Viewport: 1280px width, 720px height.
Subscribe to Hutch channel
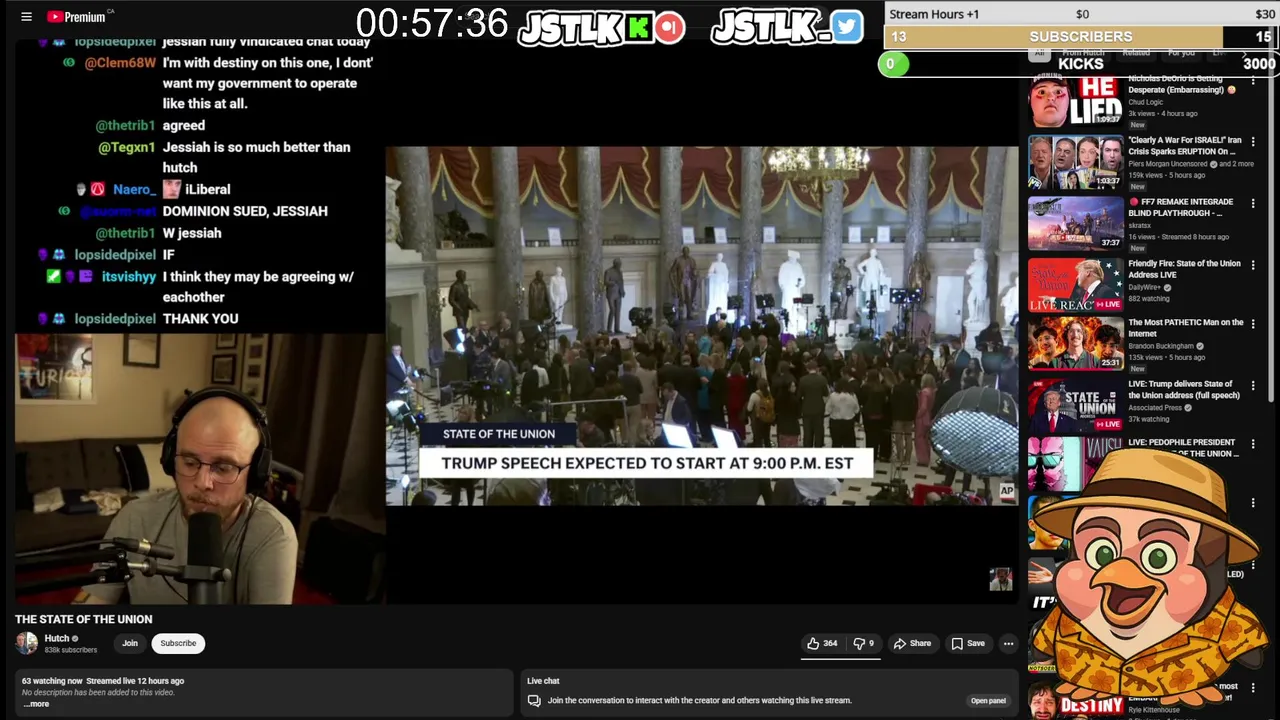178,643
